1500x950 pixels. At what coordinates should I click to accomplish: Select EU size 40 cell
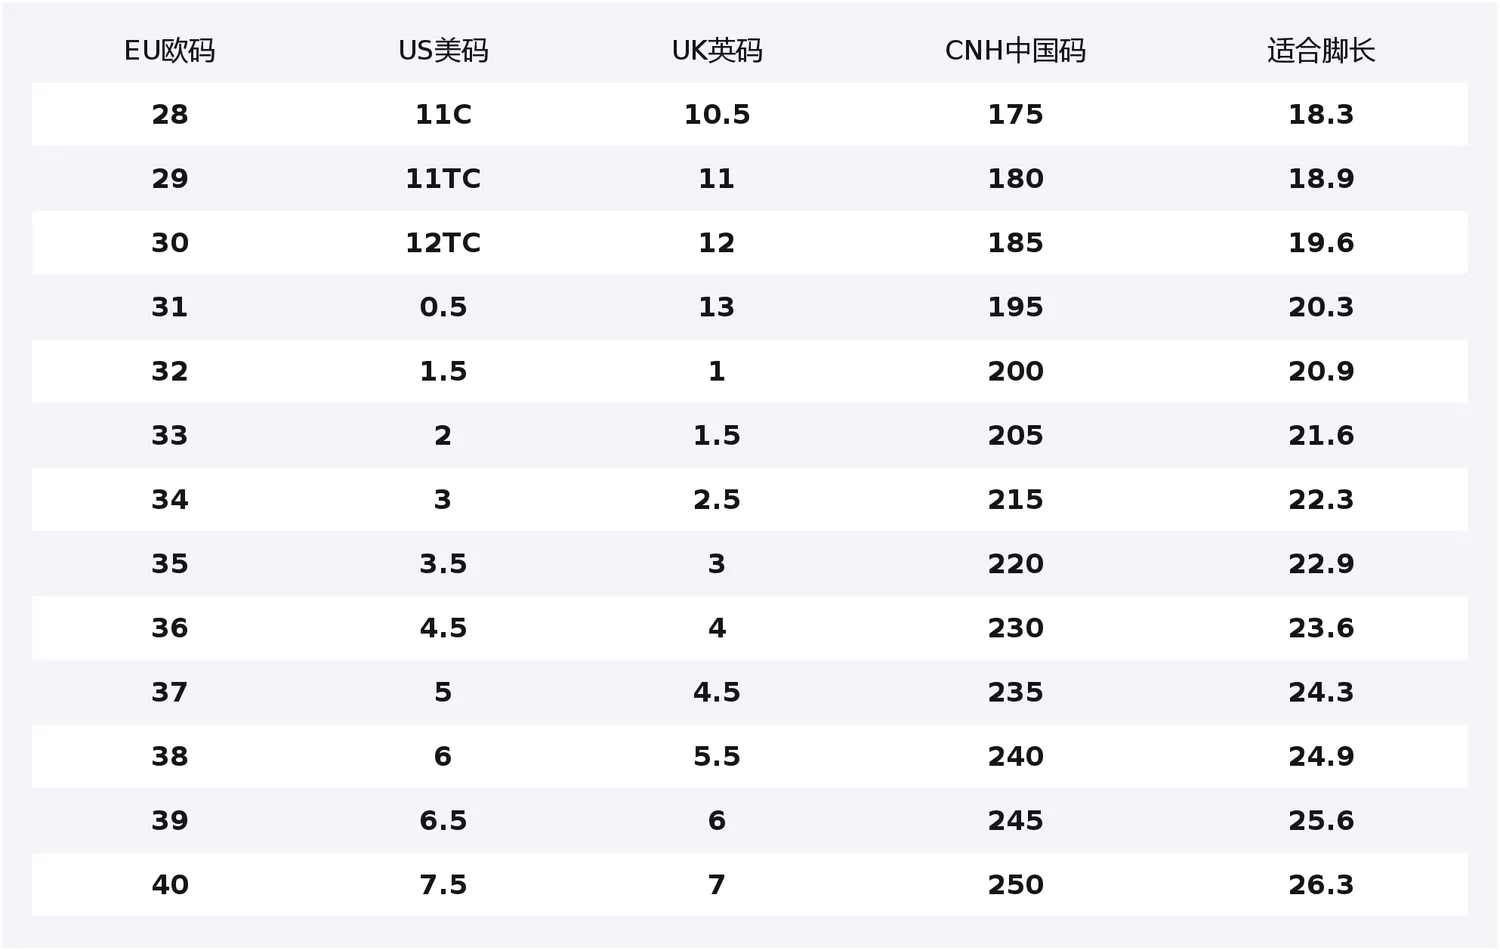(170, 884)
